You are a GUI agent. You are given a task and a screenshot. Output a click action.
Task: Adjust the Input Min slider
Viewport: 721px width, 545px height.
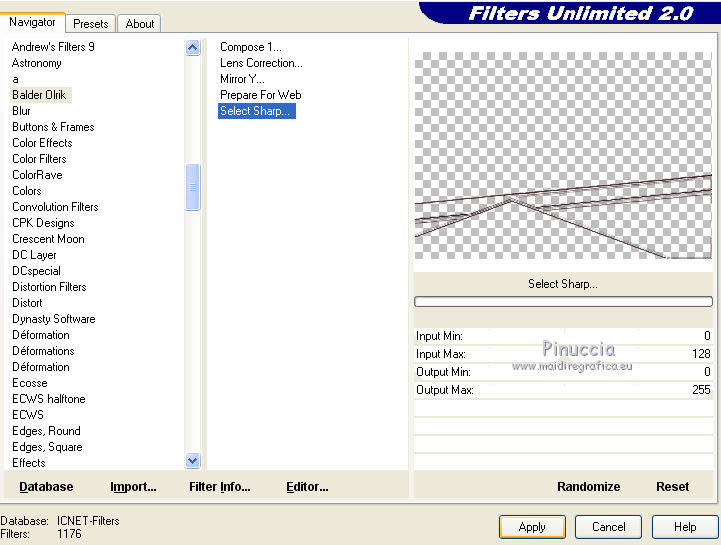563,336
